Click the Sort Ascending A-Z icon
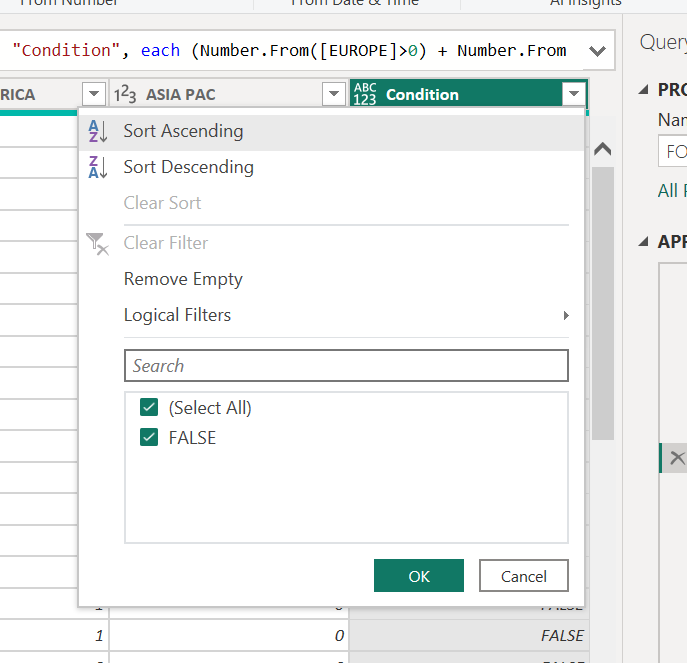This screenshot has height=663, width=687. (x=98, y=131)
